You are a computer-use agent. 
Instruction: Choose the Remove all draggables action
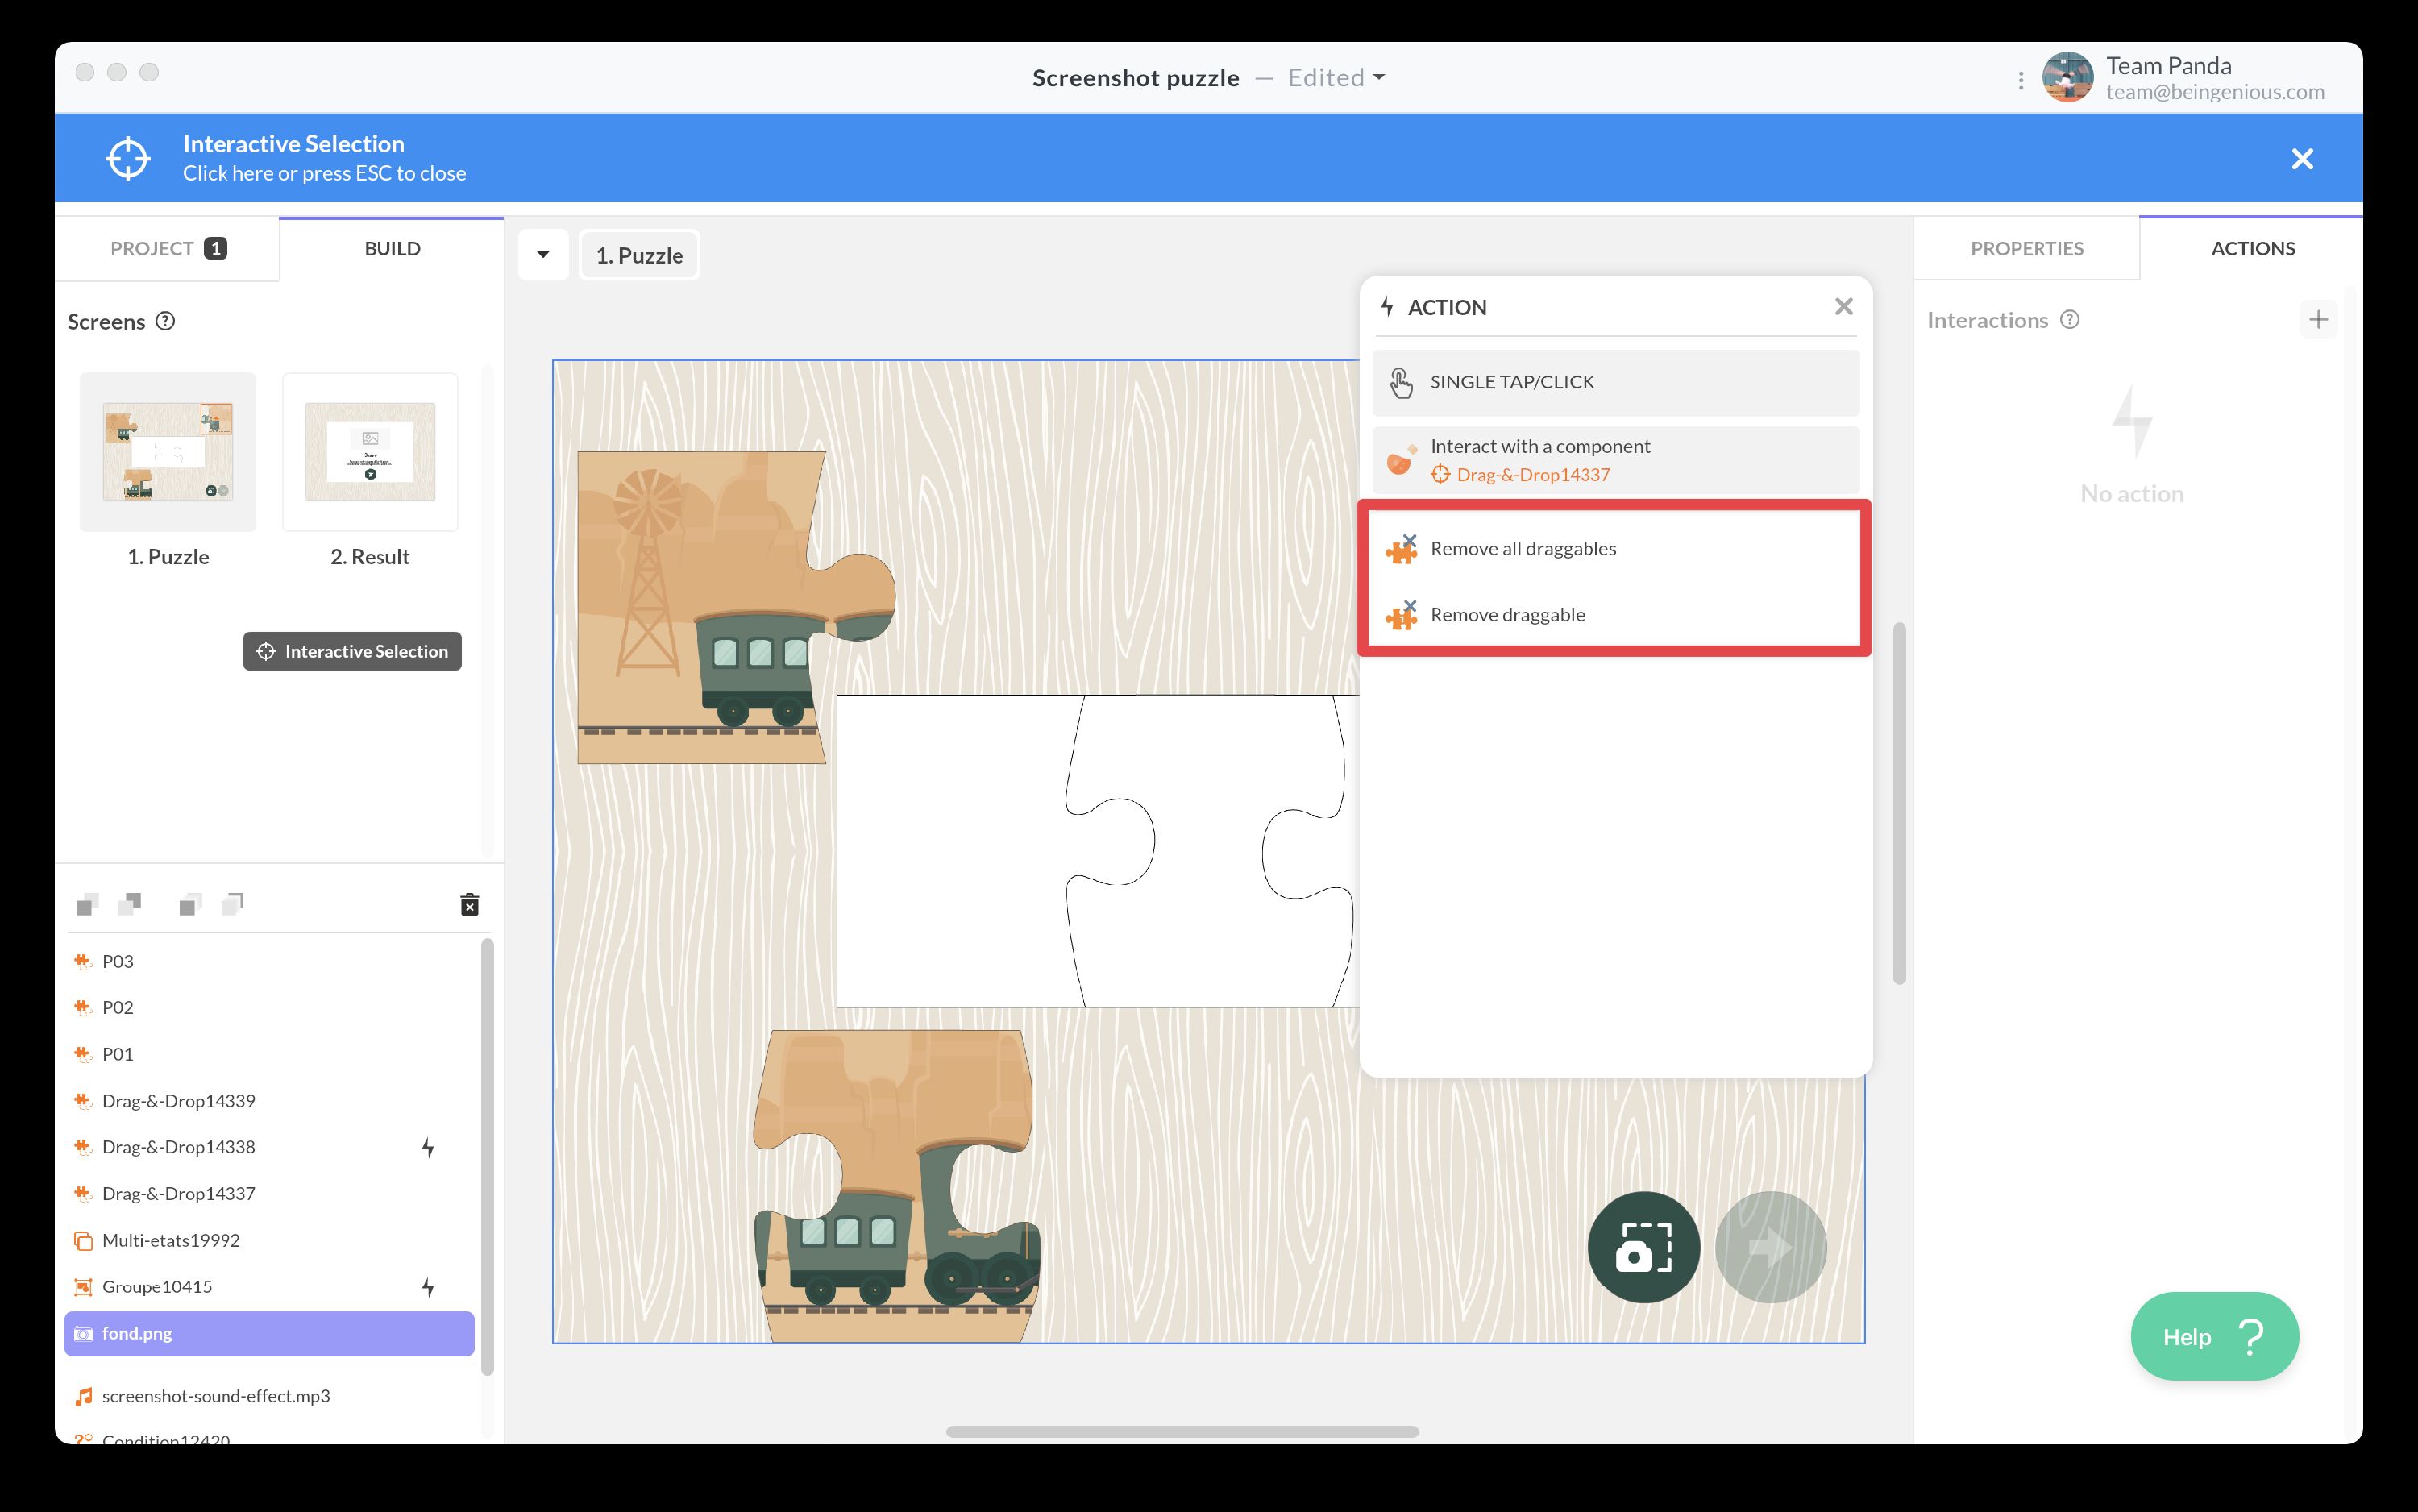(1522, 548)
